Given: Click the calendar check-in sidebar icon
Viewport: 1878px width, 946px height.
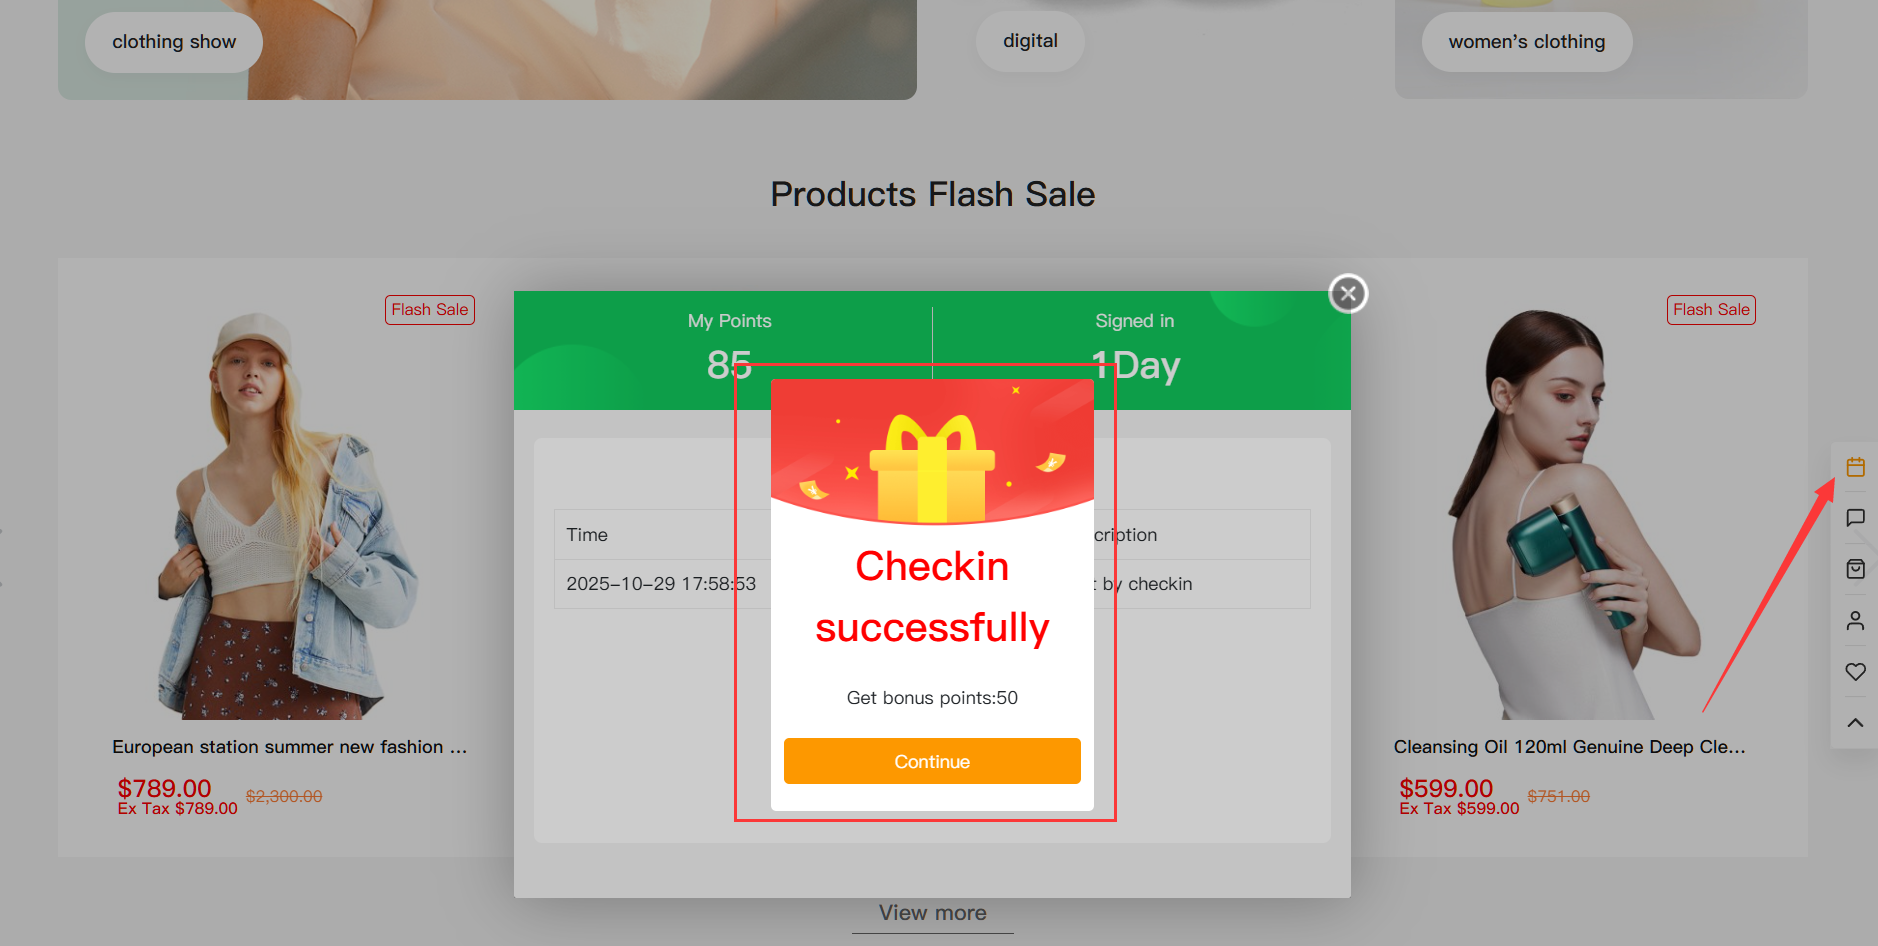Looking at the screenshot, I should [x=1855, y=467].
